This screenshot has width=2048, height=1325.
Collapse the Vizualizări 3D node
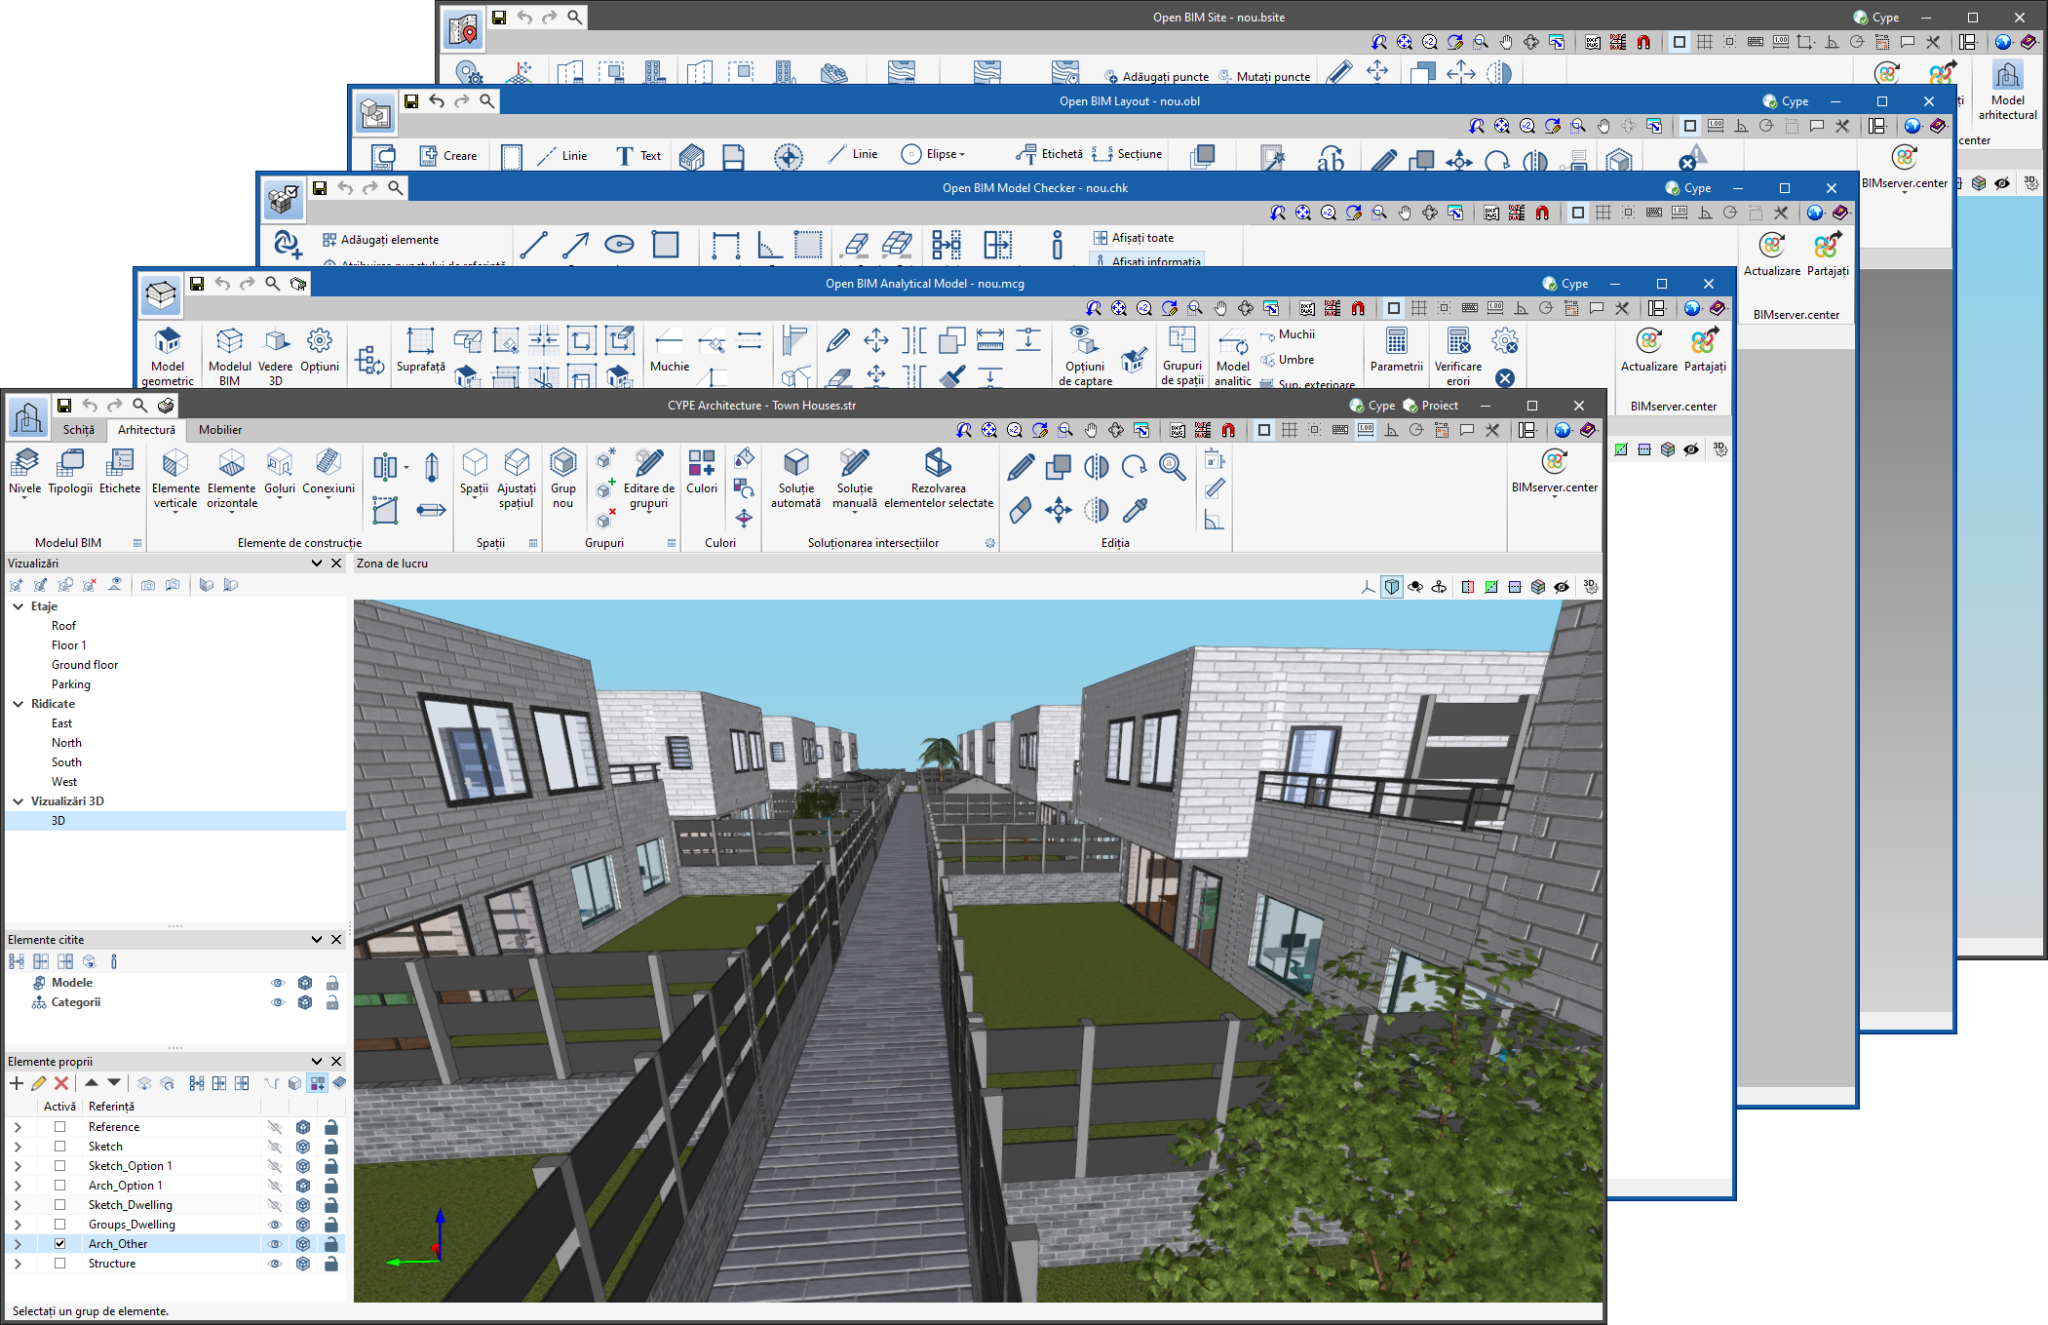click(18, 801)
